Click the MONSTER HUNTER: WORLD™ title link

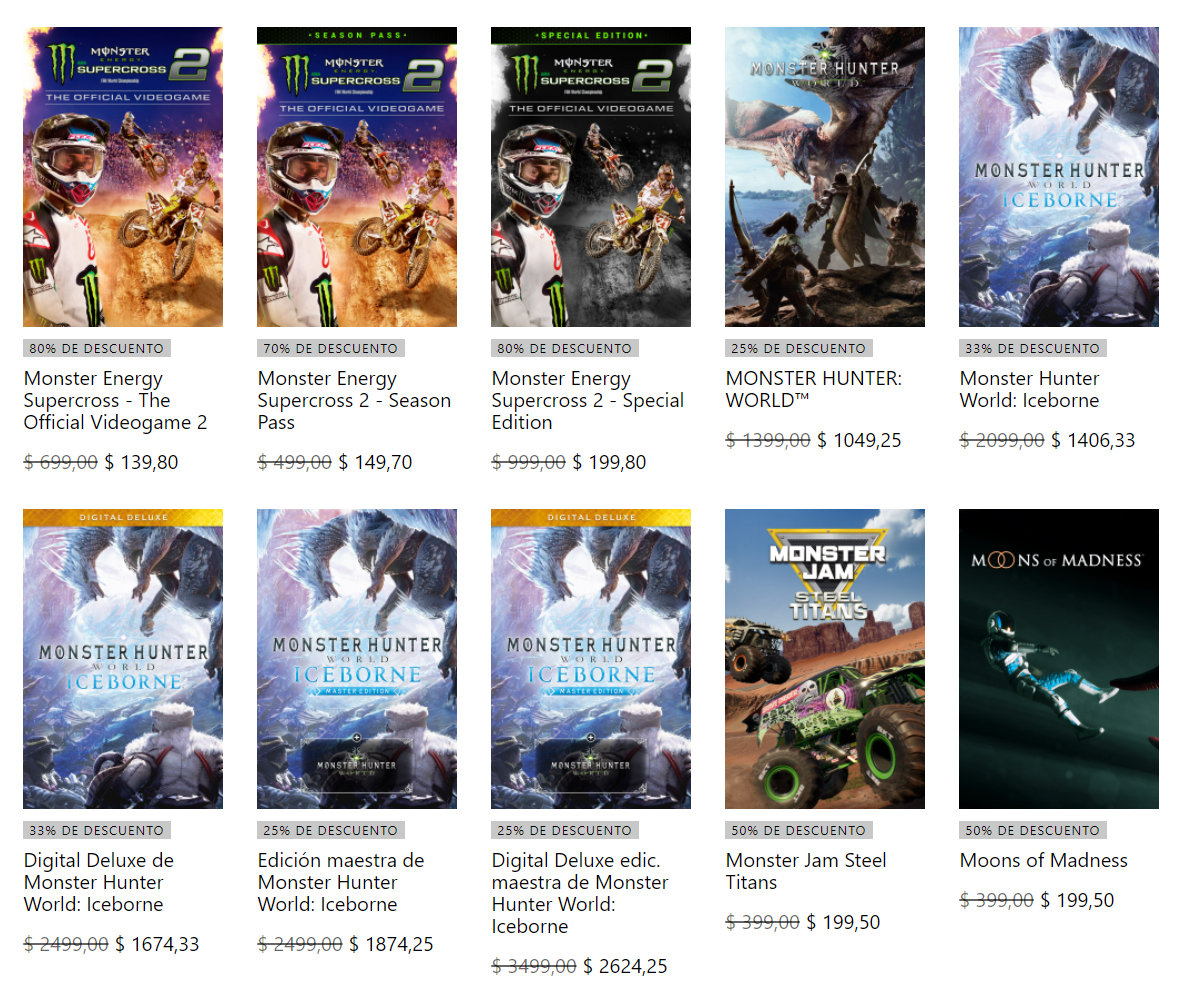pyautogui.click(x=814, y=389)
